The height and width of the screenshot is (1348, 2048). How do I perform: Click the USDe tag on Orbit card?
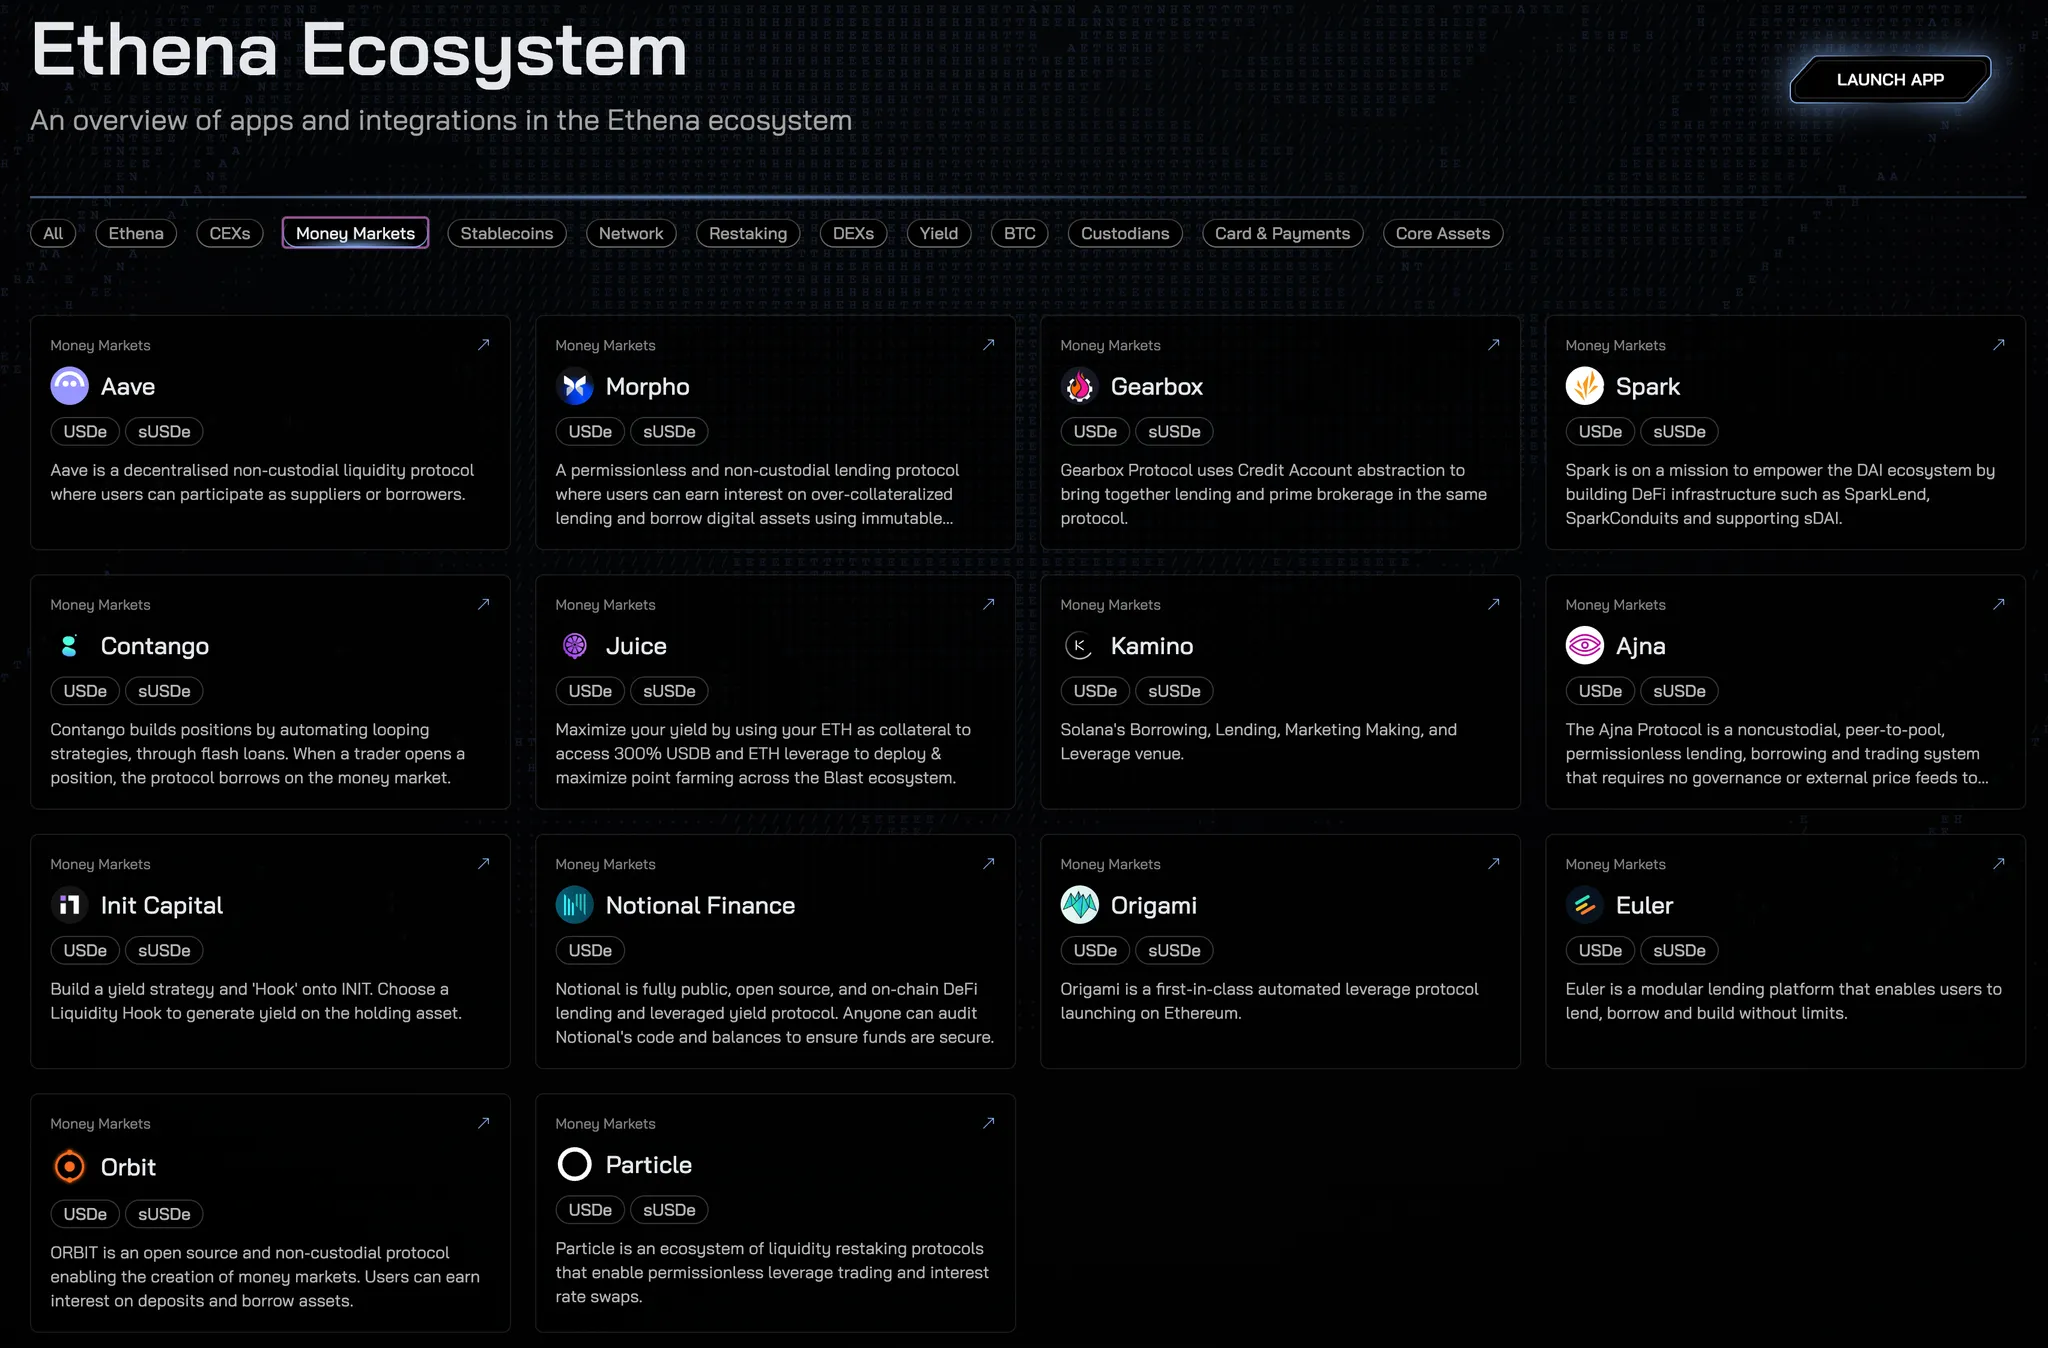pyautogui.click(x=85, y=1214)
